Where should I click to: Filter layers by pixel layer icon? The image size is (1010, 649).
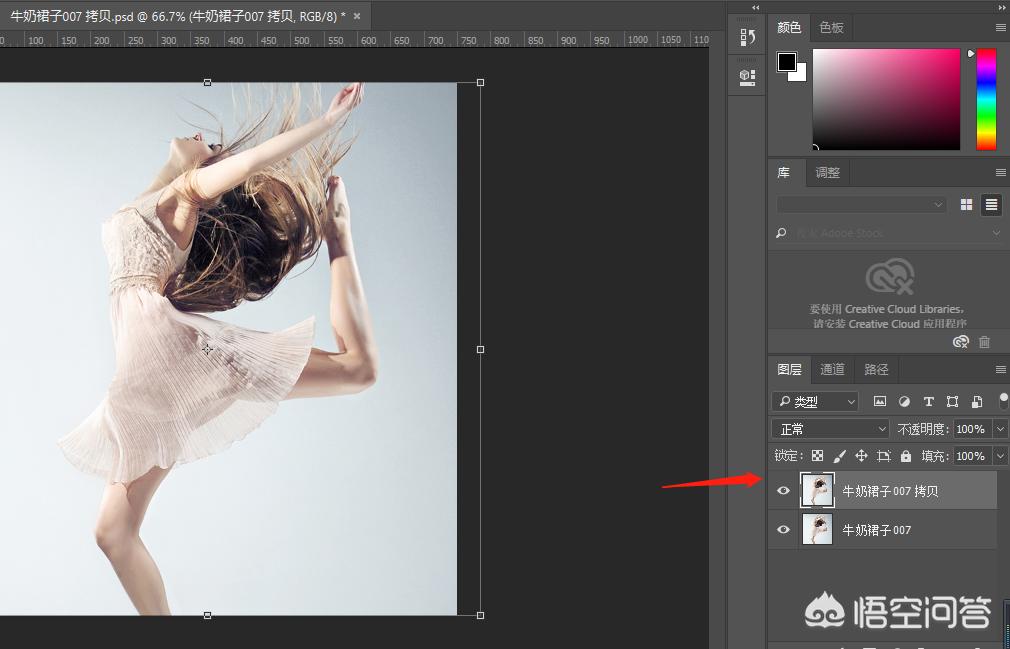click(880, 401)
